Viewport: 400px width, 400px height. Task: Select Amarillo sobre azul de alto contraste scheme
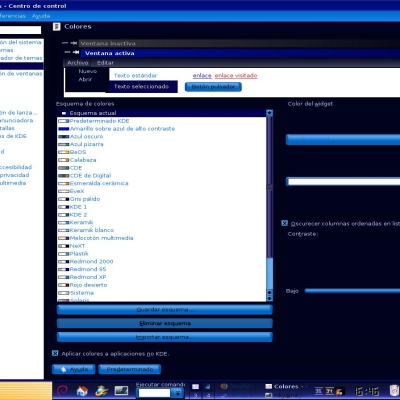tap(162, 129)
